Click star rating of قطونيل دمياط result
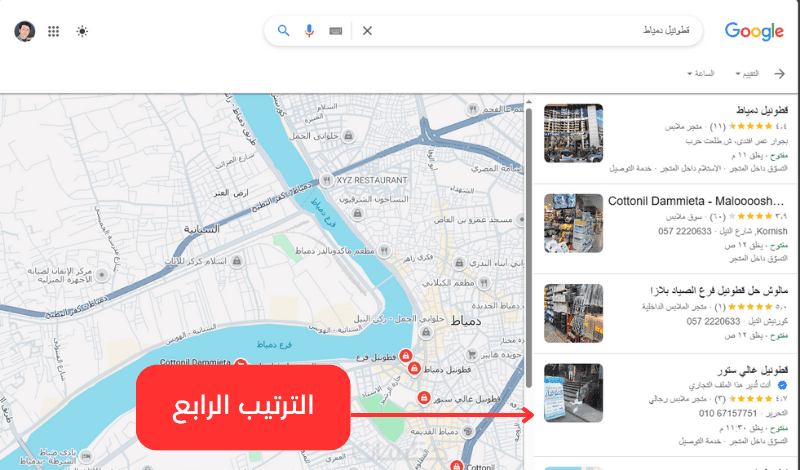The width and height of the screenshot is (800, 470). (752, 126)
